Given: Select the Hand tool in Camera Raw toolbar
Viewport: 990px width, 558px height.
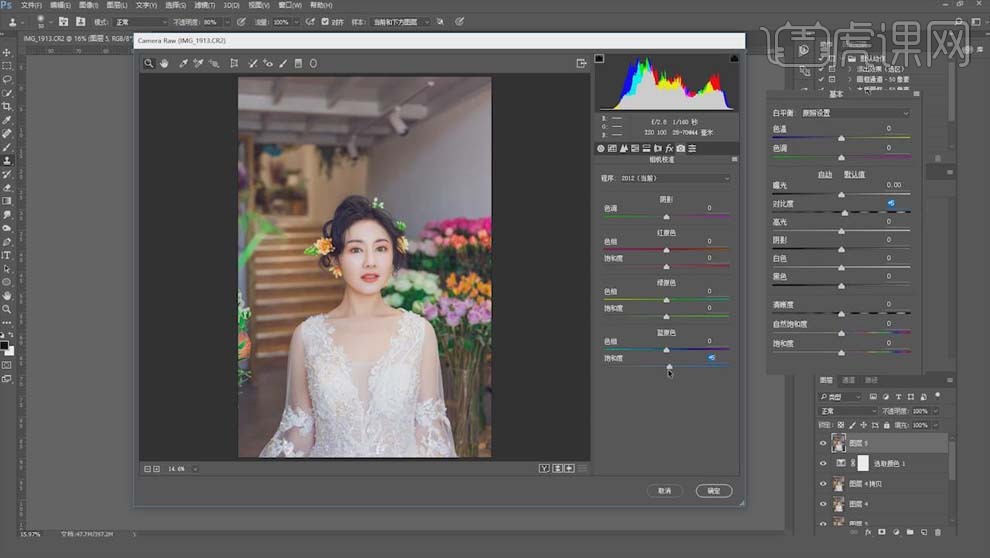Looking at the screenshot, I should click(x=164, y=63).
